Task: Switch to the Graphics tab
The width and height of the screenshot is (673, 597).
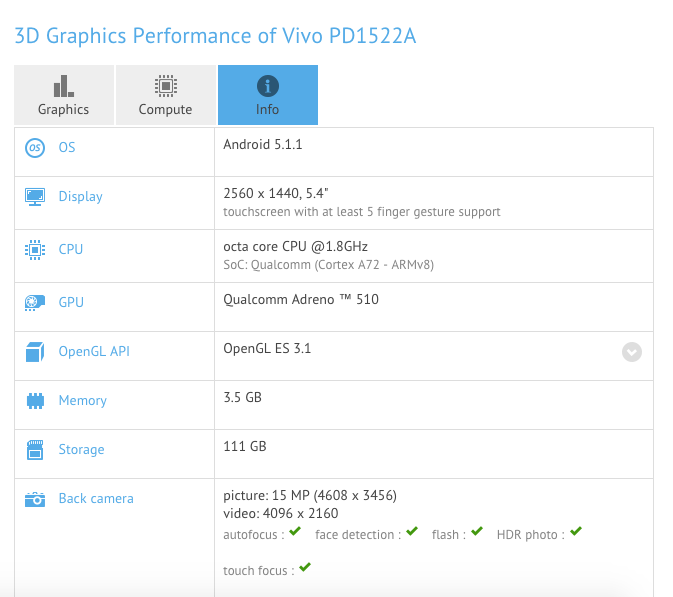Action: click(x=64, y=96)
